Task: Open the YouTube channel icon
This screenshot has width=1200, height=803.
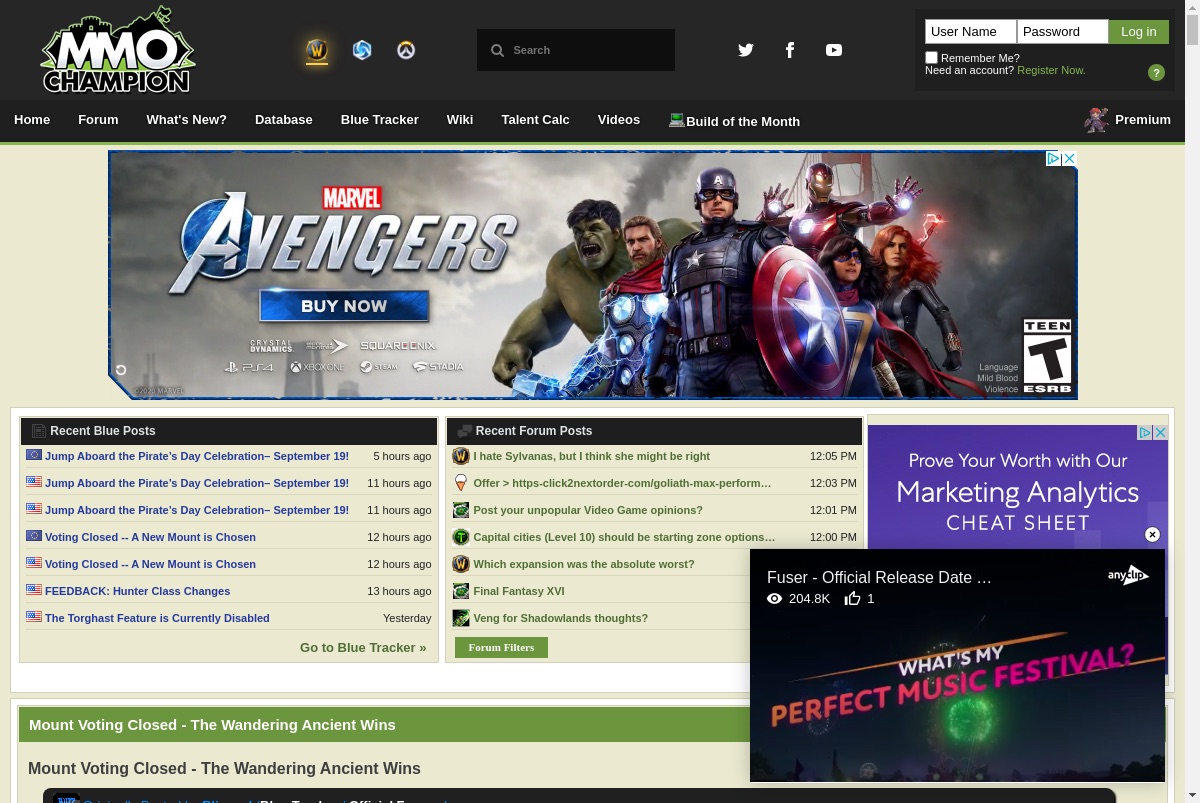Action: [x=834, y=50]
